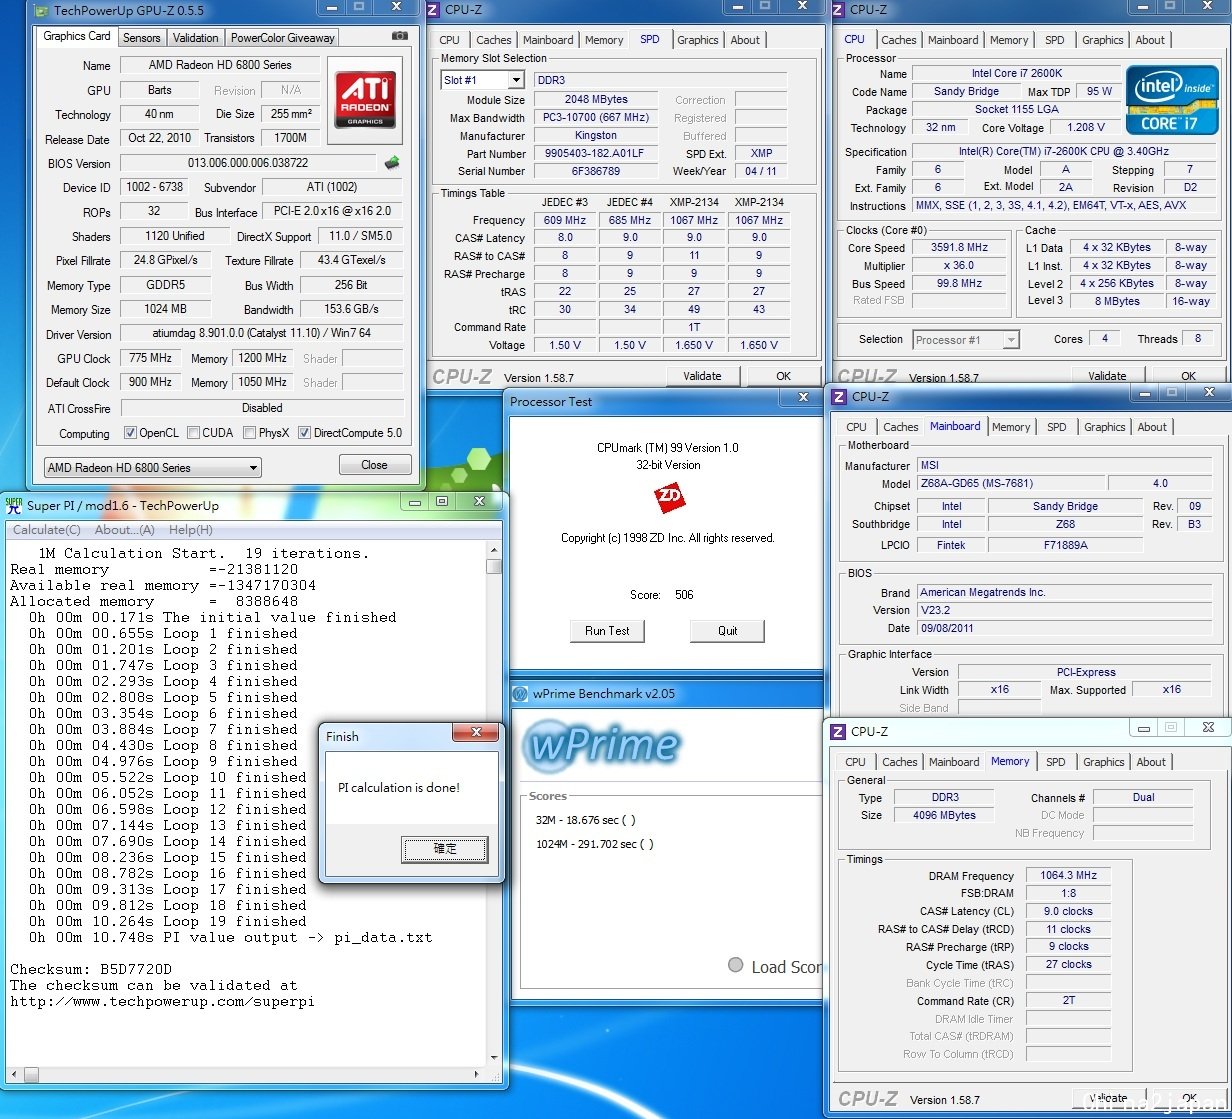Click the wPrime logo banner
Viewport: 1232px width, 1119px height.
coord(603,744)
